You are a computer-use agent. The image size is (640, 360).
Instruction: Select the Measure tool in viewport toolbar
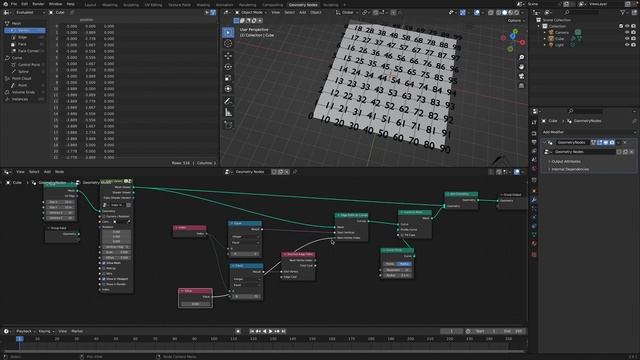pos(228,112)
